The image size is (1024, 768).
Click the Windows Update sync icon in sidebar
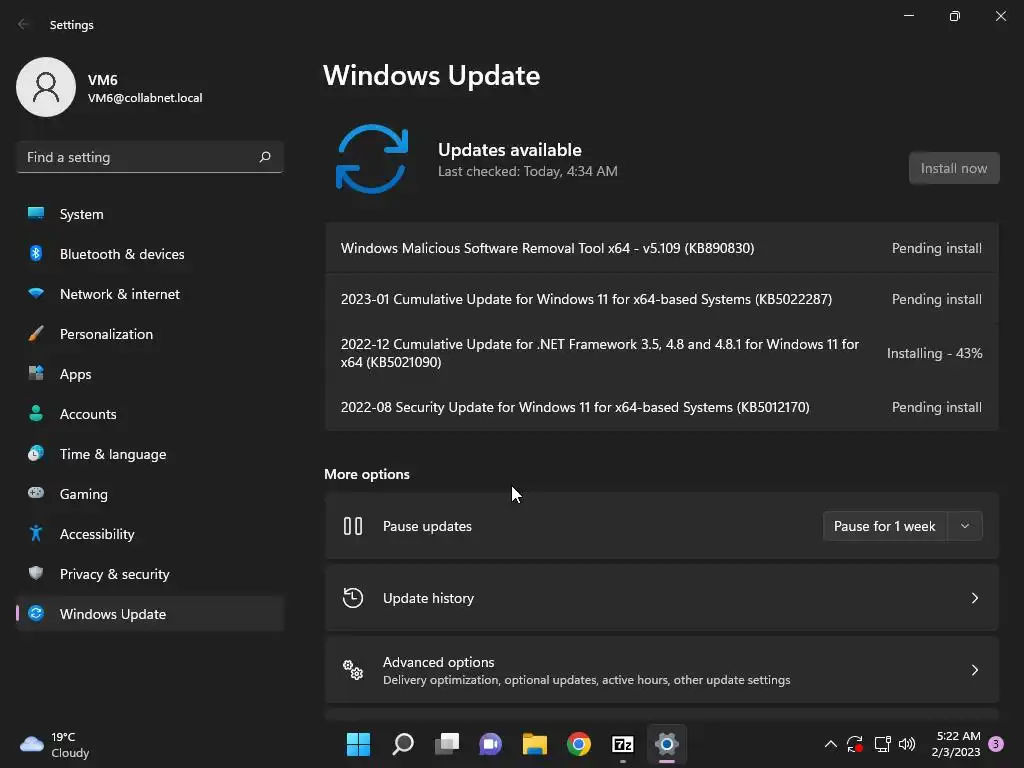pos(36,613)
